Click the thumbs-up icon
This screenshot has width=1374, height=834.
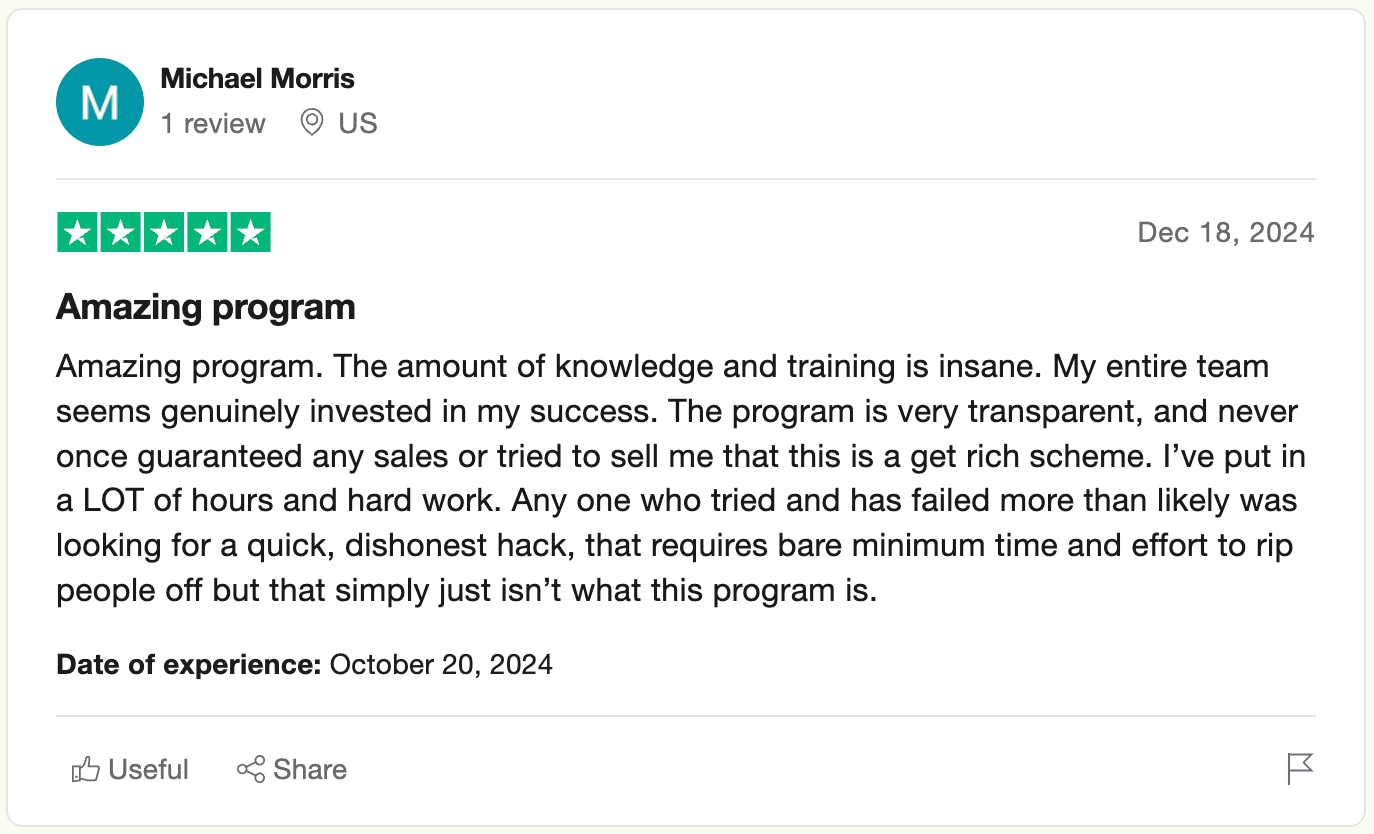click(85, 769)
